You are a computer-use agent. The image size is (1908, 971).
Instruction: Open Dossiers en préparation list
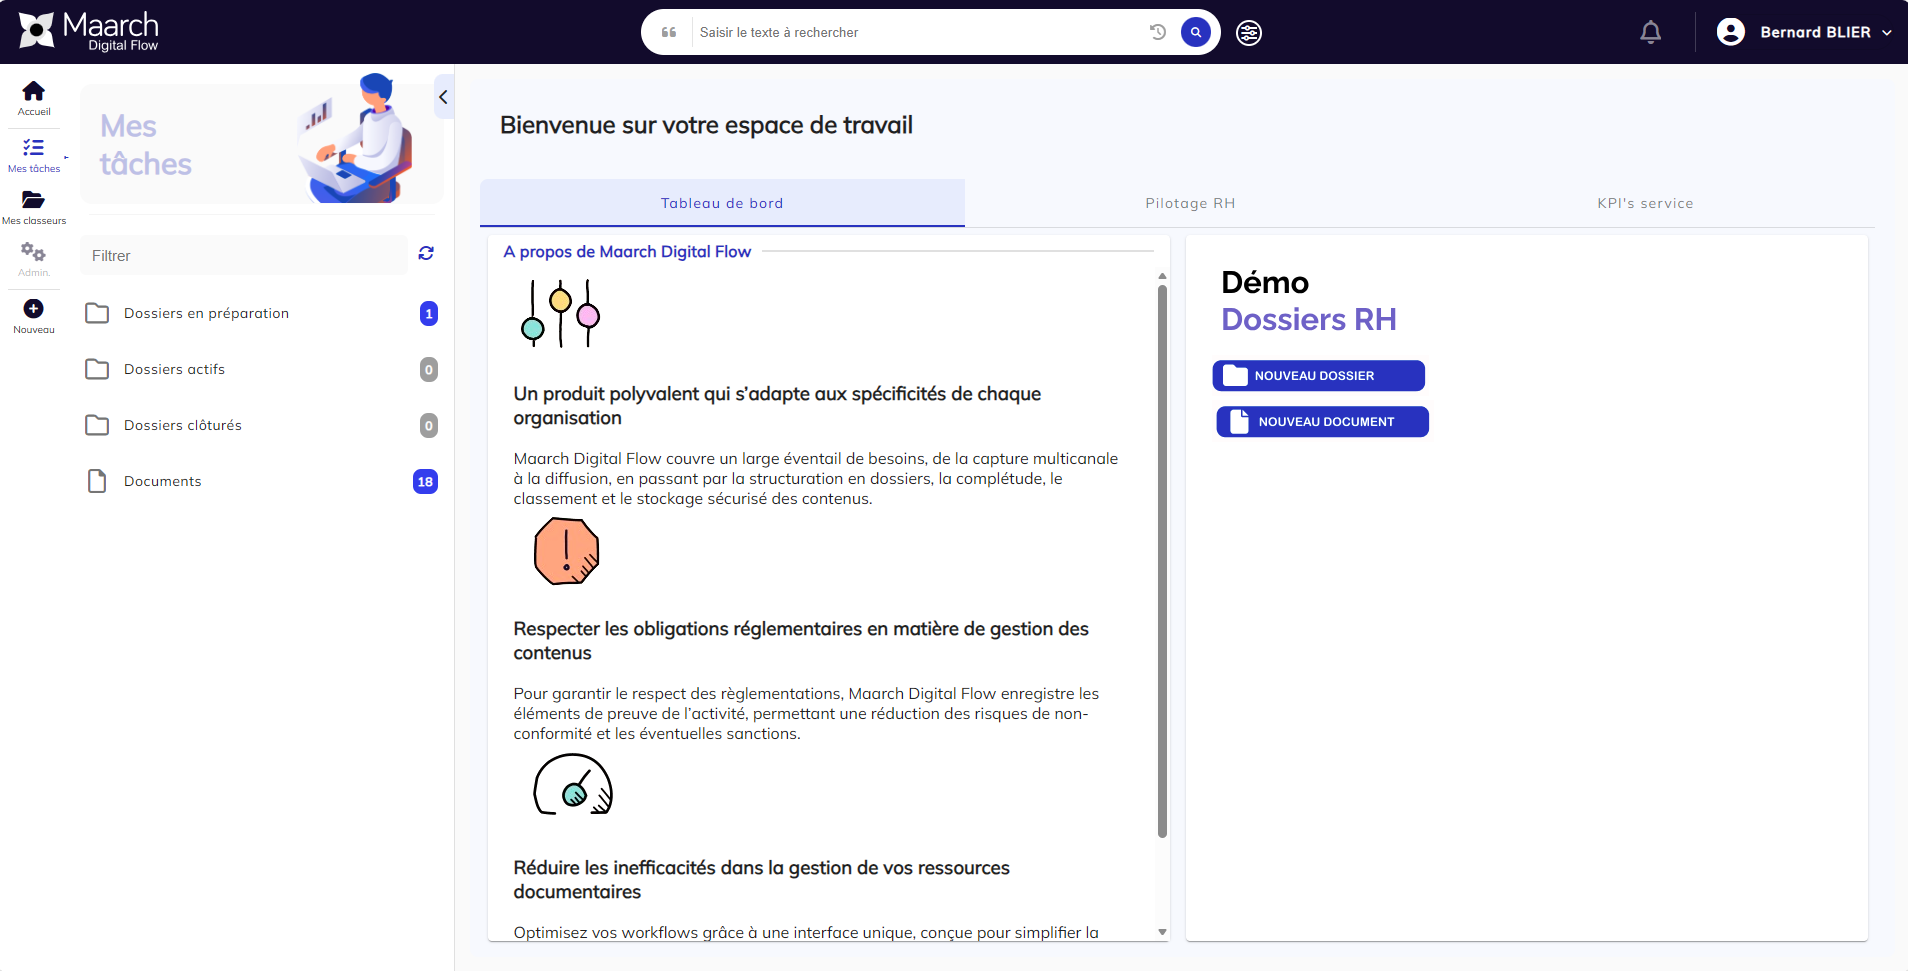click(x=206, y=313)
